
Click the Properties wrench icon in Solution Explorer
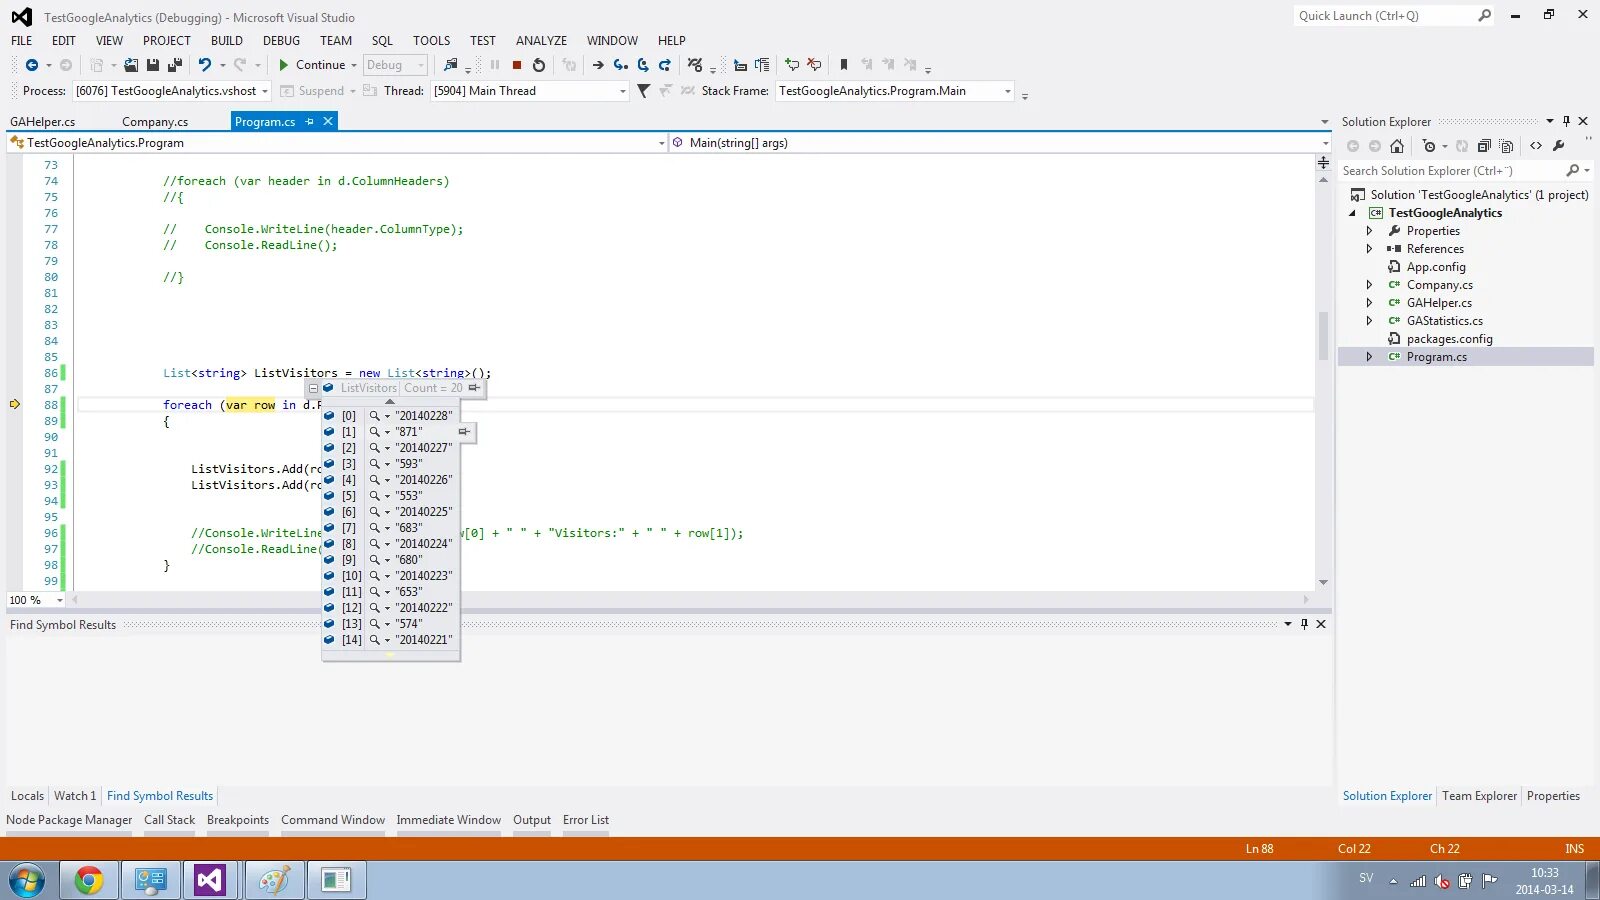coord(1558,146)
